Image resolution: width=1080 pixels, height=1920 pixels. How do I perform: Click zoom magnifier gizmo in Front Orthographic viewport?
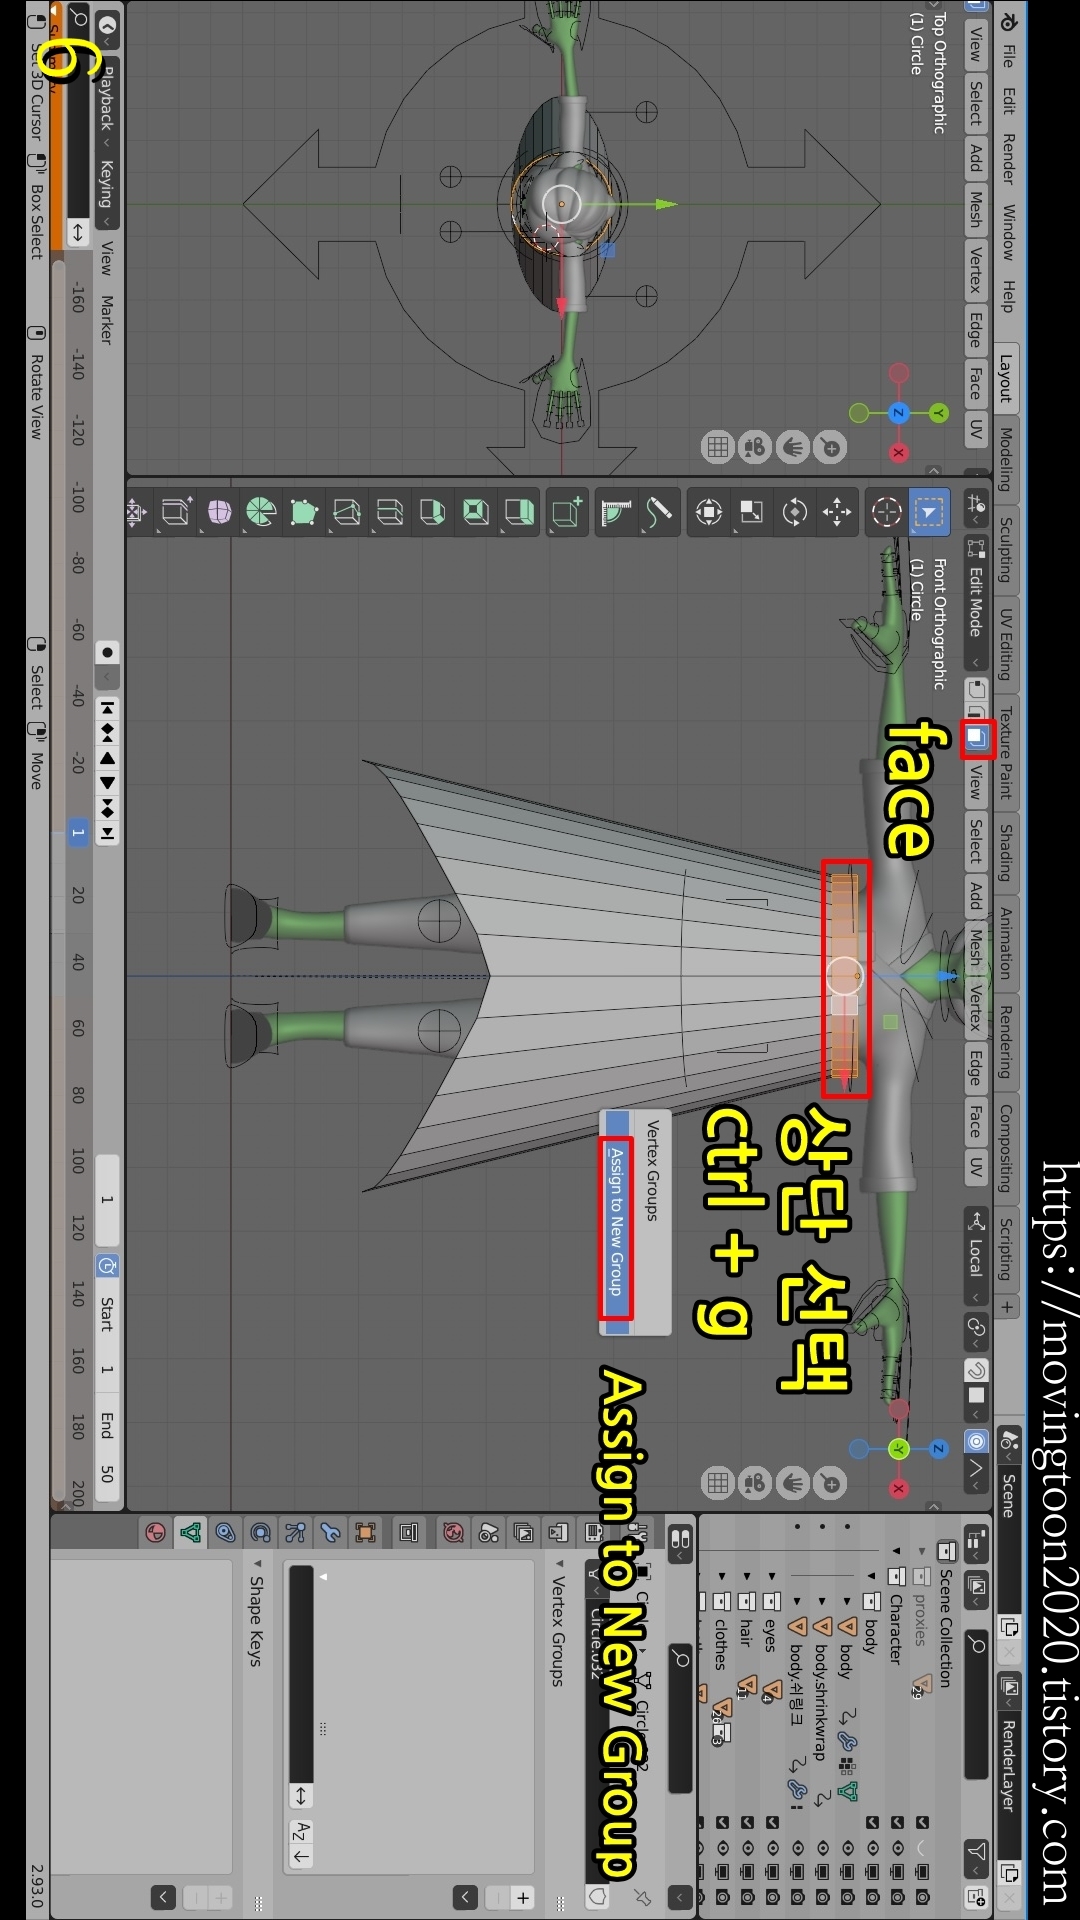pos(830,1483)
